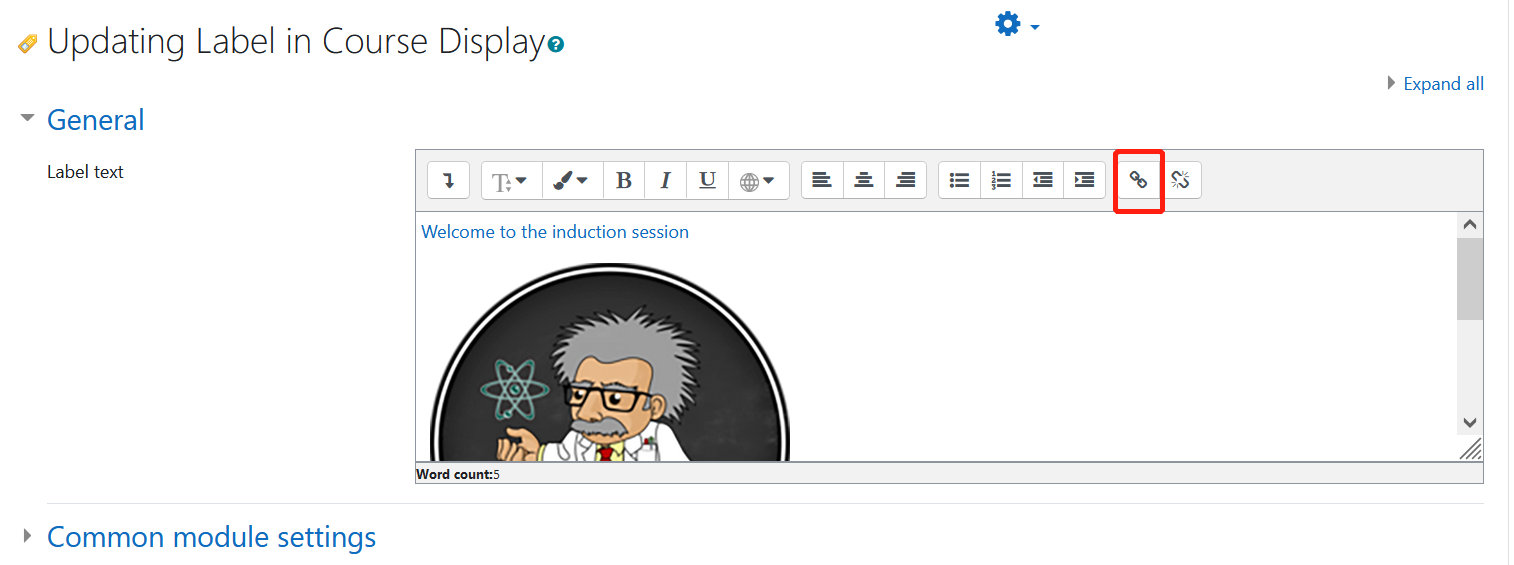
Task: Align text to the left
Action: [x=822, y=181]
